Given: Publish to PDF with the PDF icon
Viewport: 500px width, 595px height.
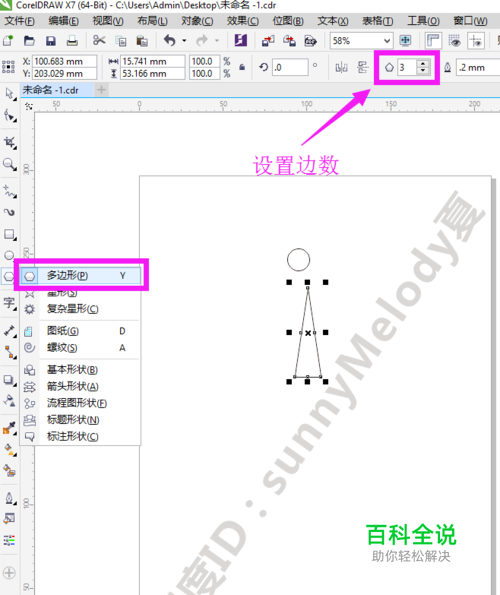Looking at the screenshot, I should (311, 41).
